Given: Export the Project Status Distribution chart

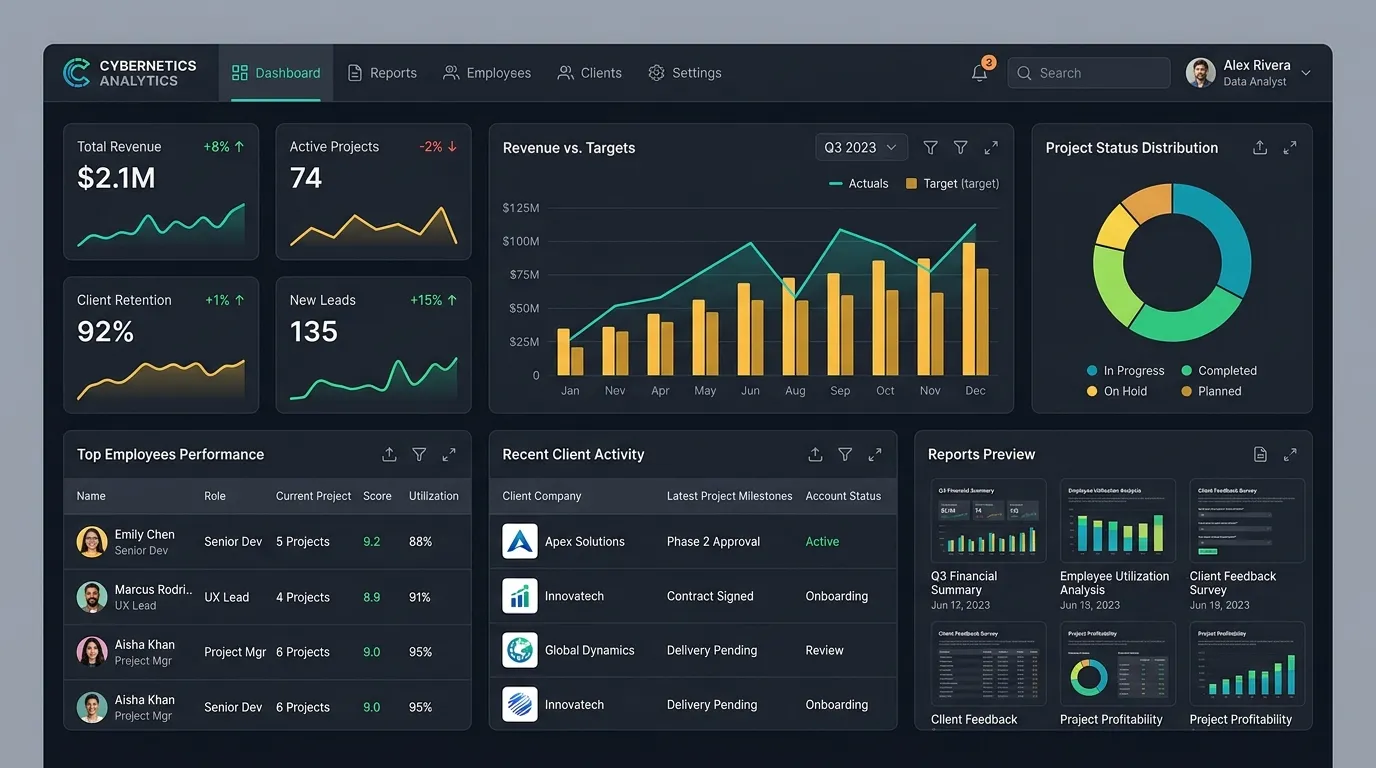Looking at the screenshot, I should pos(1260,148).
